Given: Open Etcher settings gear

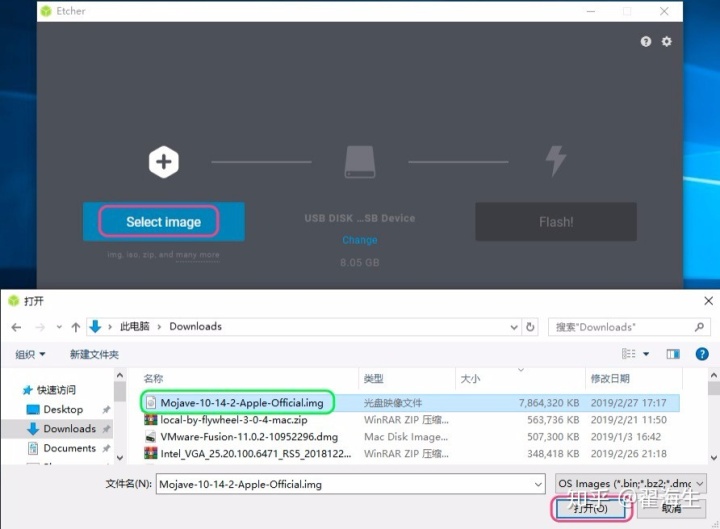Looking at the screenshot, I should pyautogui.click(x=666, y=41).
